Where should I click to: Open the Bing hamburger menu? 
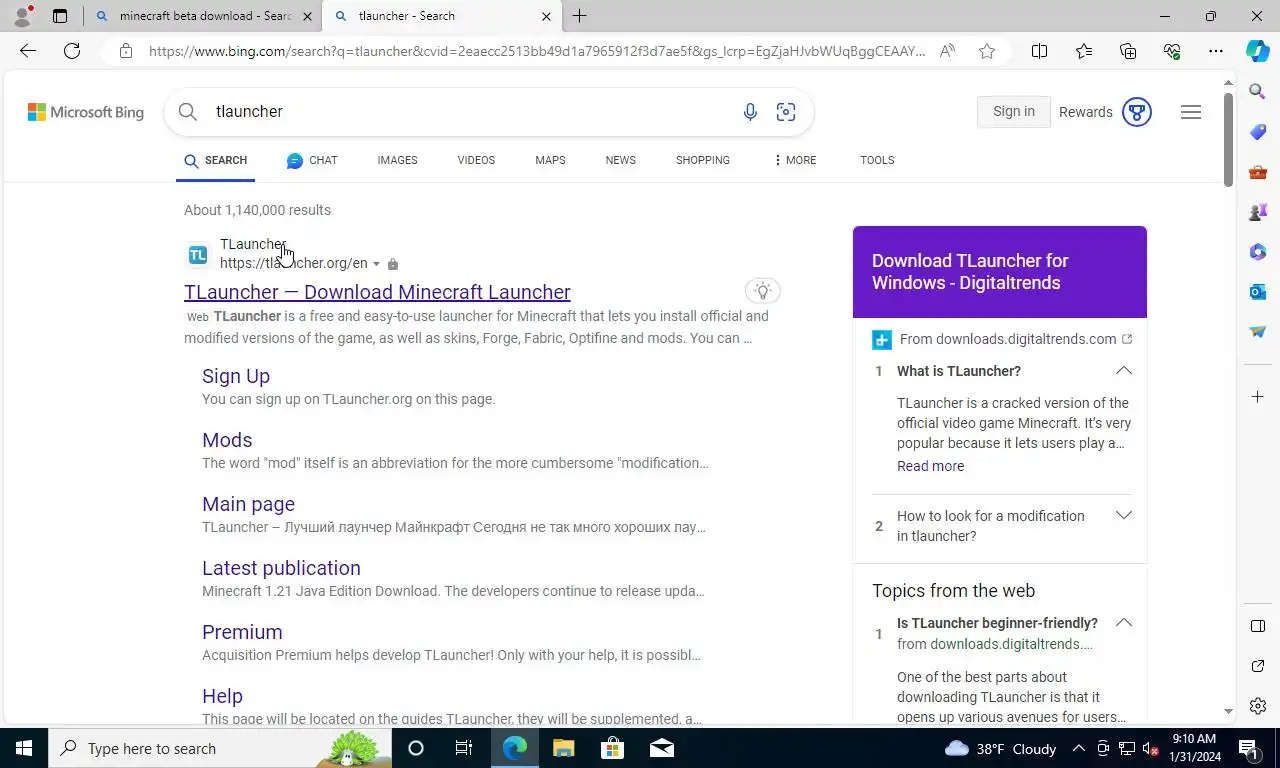pos(1191,112)
